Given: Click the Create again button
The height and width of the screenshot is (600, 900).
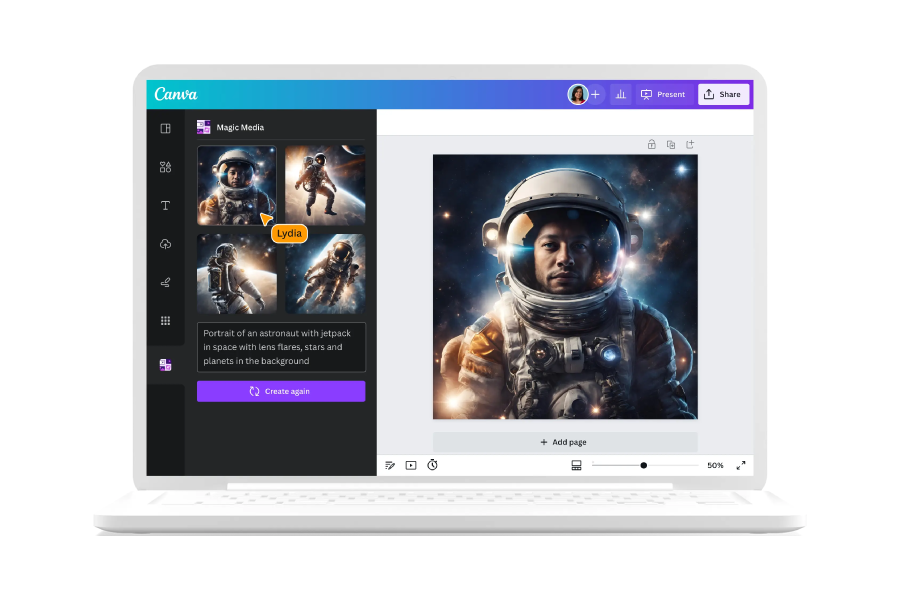Looking at the screenshot, I should (281, 391).
